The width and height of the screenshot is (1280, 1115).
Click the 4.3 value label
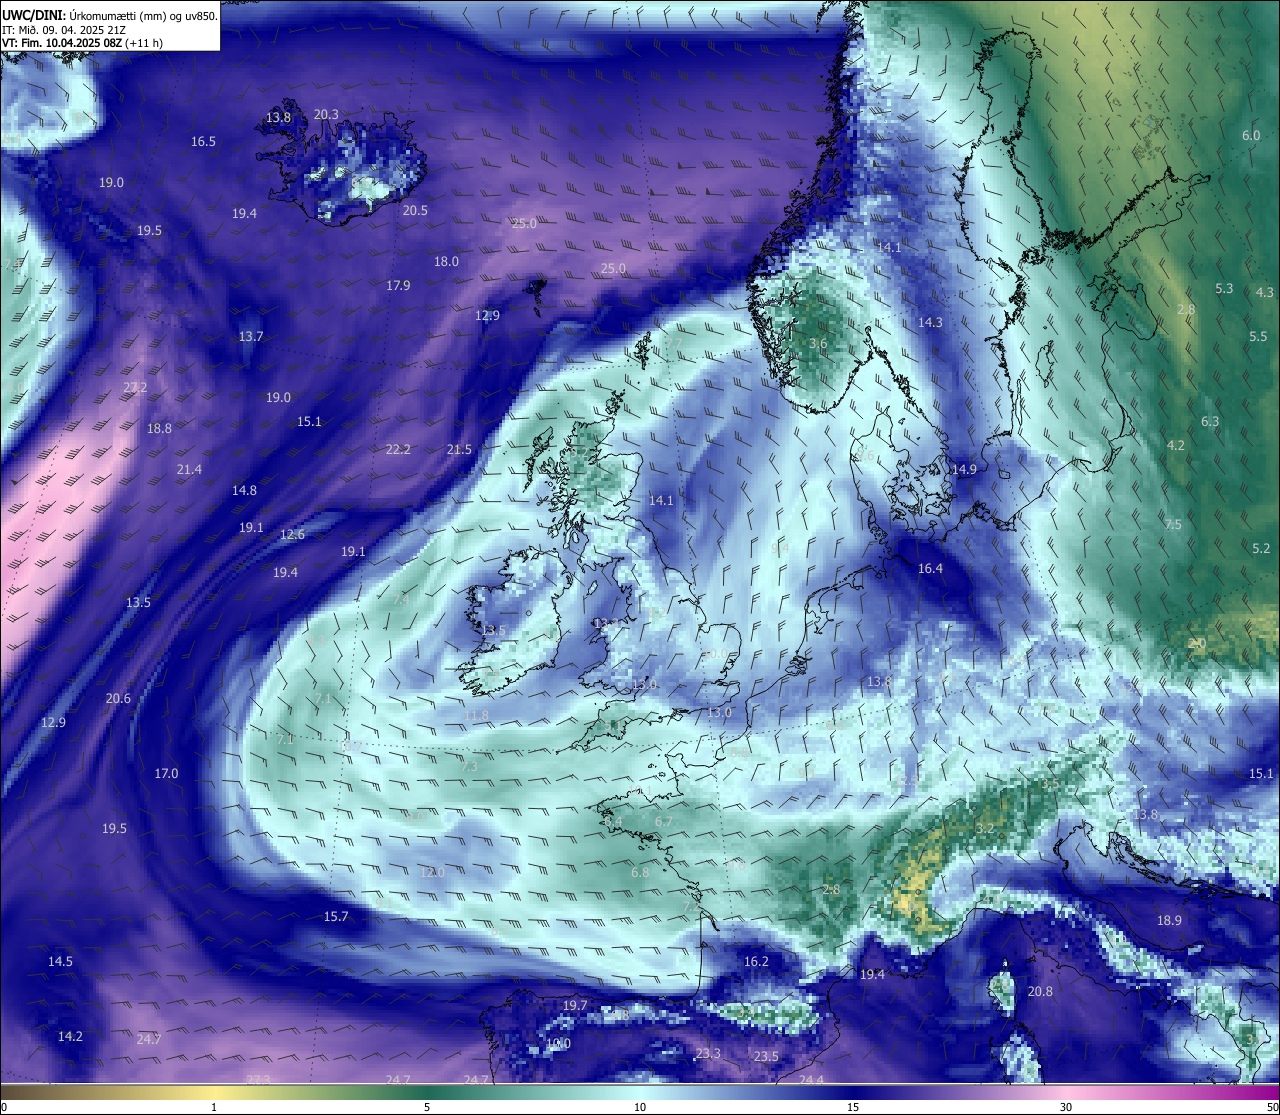pos(1265,293)
